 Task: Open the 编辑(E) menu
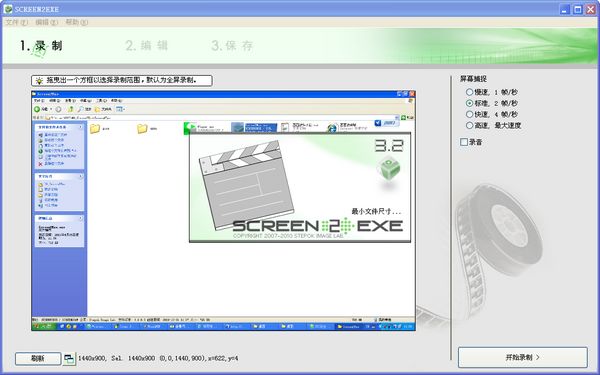pos(47,23)
